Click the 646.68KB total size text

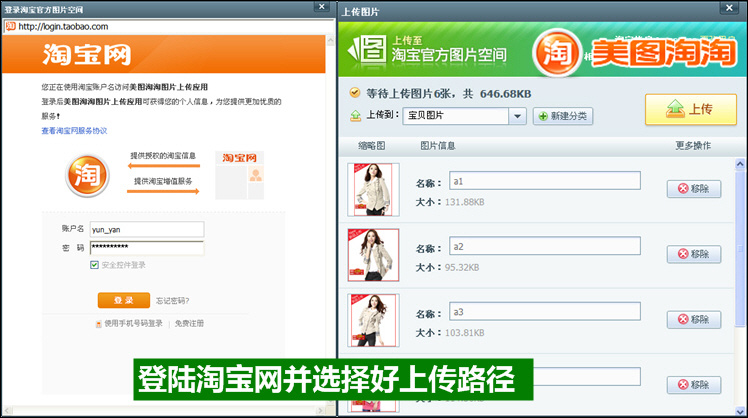pyautogui.click(x=505, y=94)
